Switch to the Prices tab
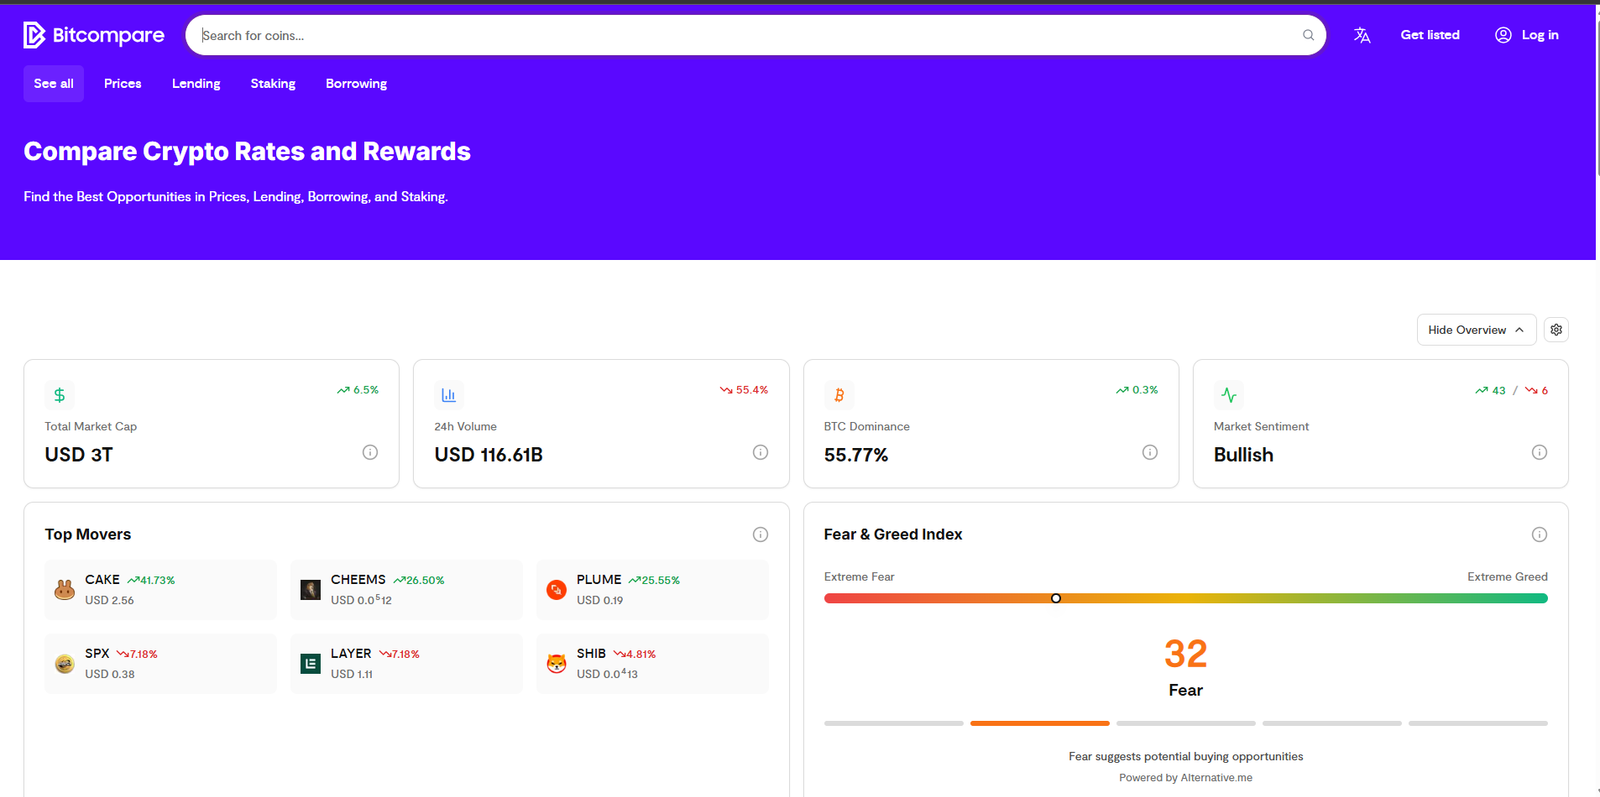The image size is (1600, 797). tap(123, 84)
